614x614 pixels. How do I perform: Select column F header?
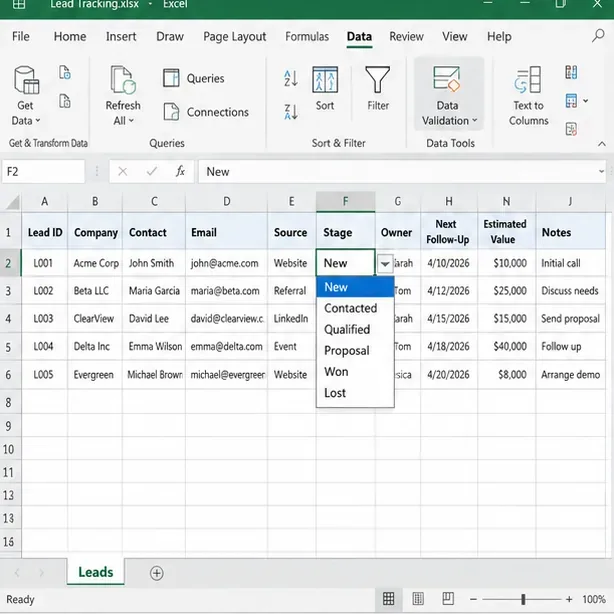pos(345,201)
